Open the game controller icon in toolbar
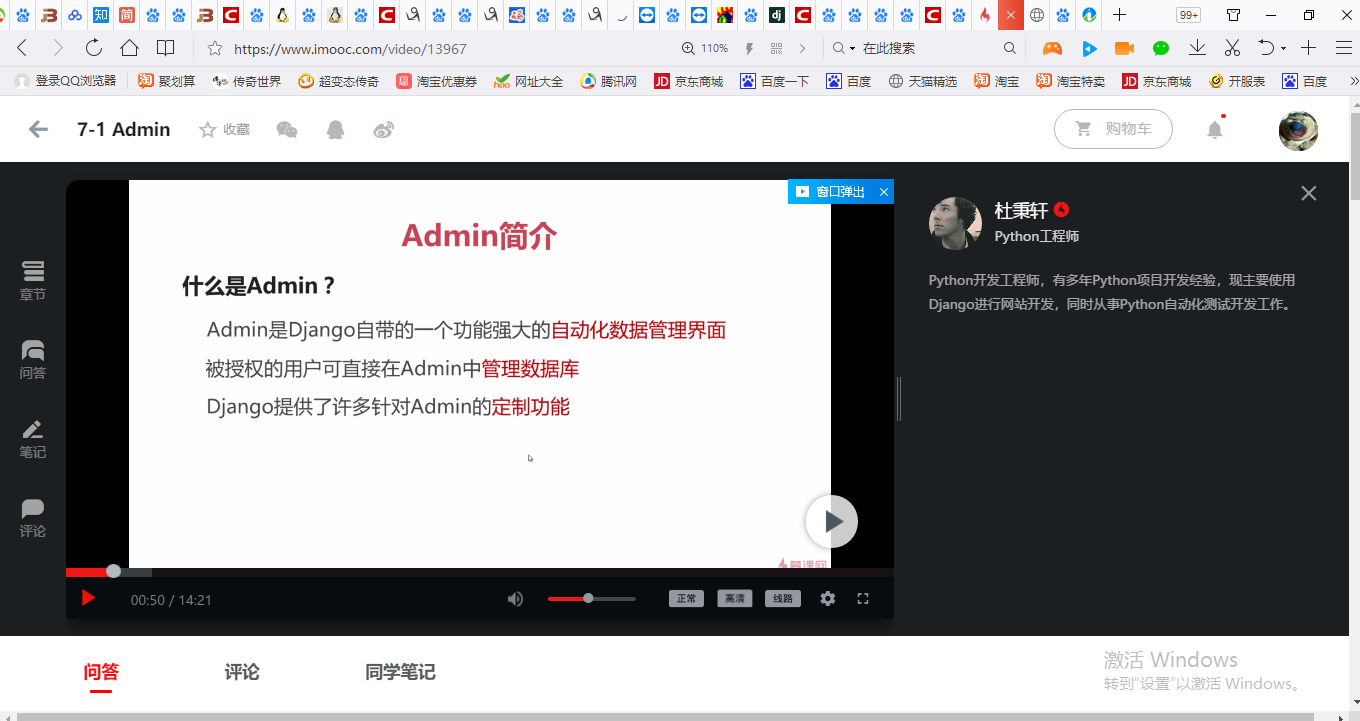1360x721 pixels. [1052, 48]
